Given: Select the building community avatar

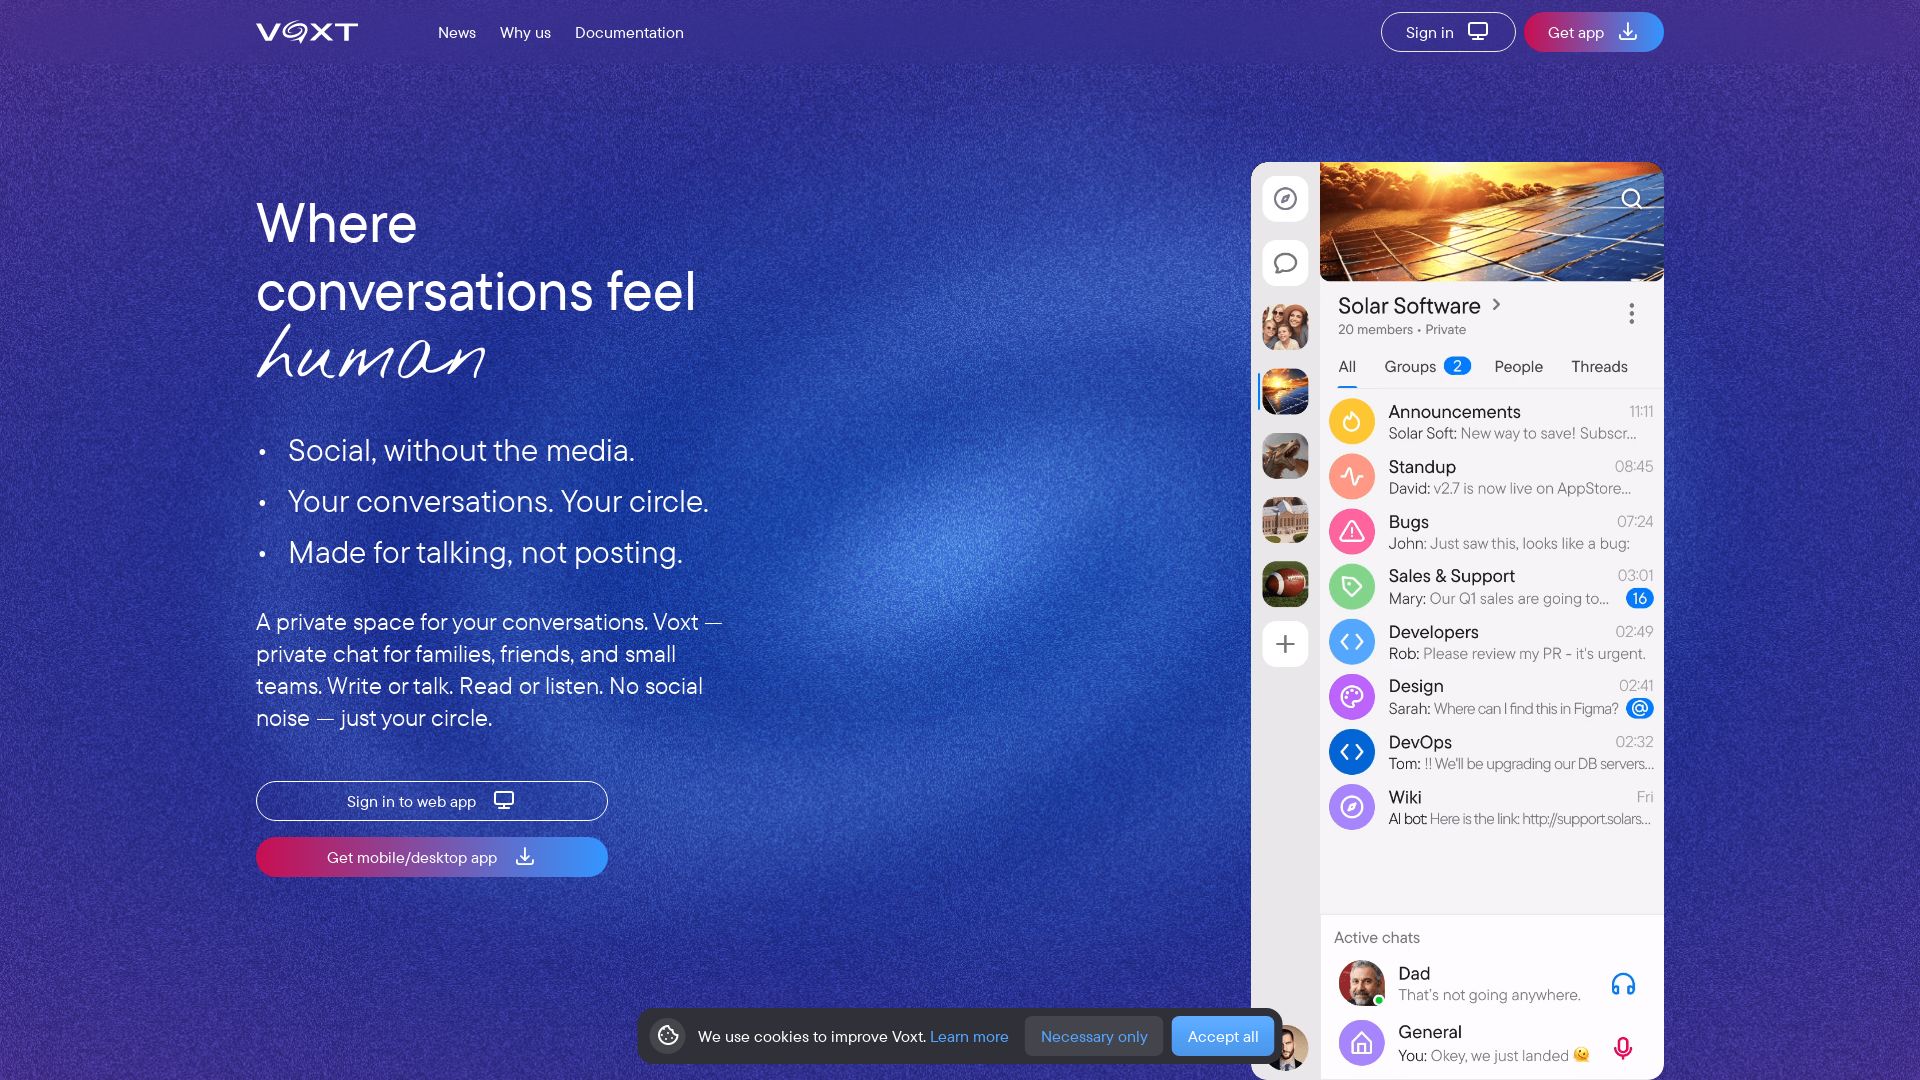Looking at the screenshot, I should point(1285,520).
